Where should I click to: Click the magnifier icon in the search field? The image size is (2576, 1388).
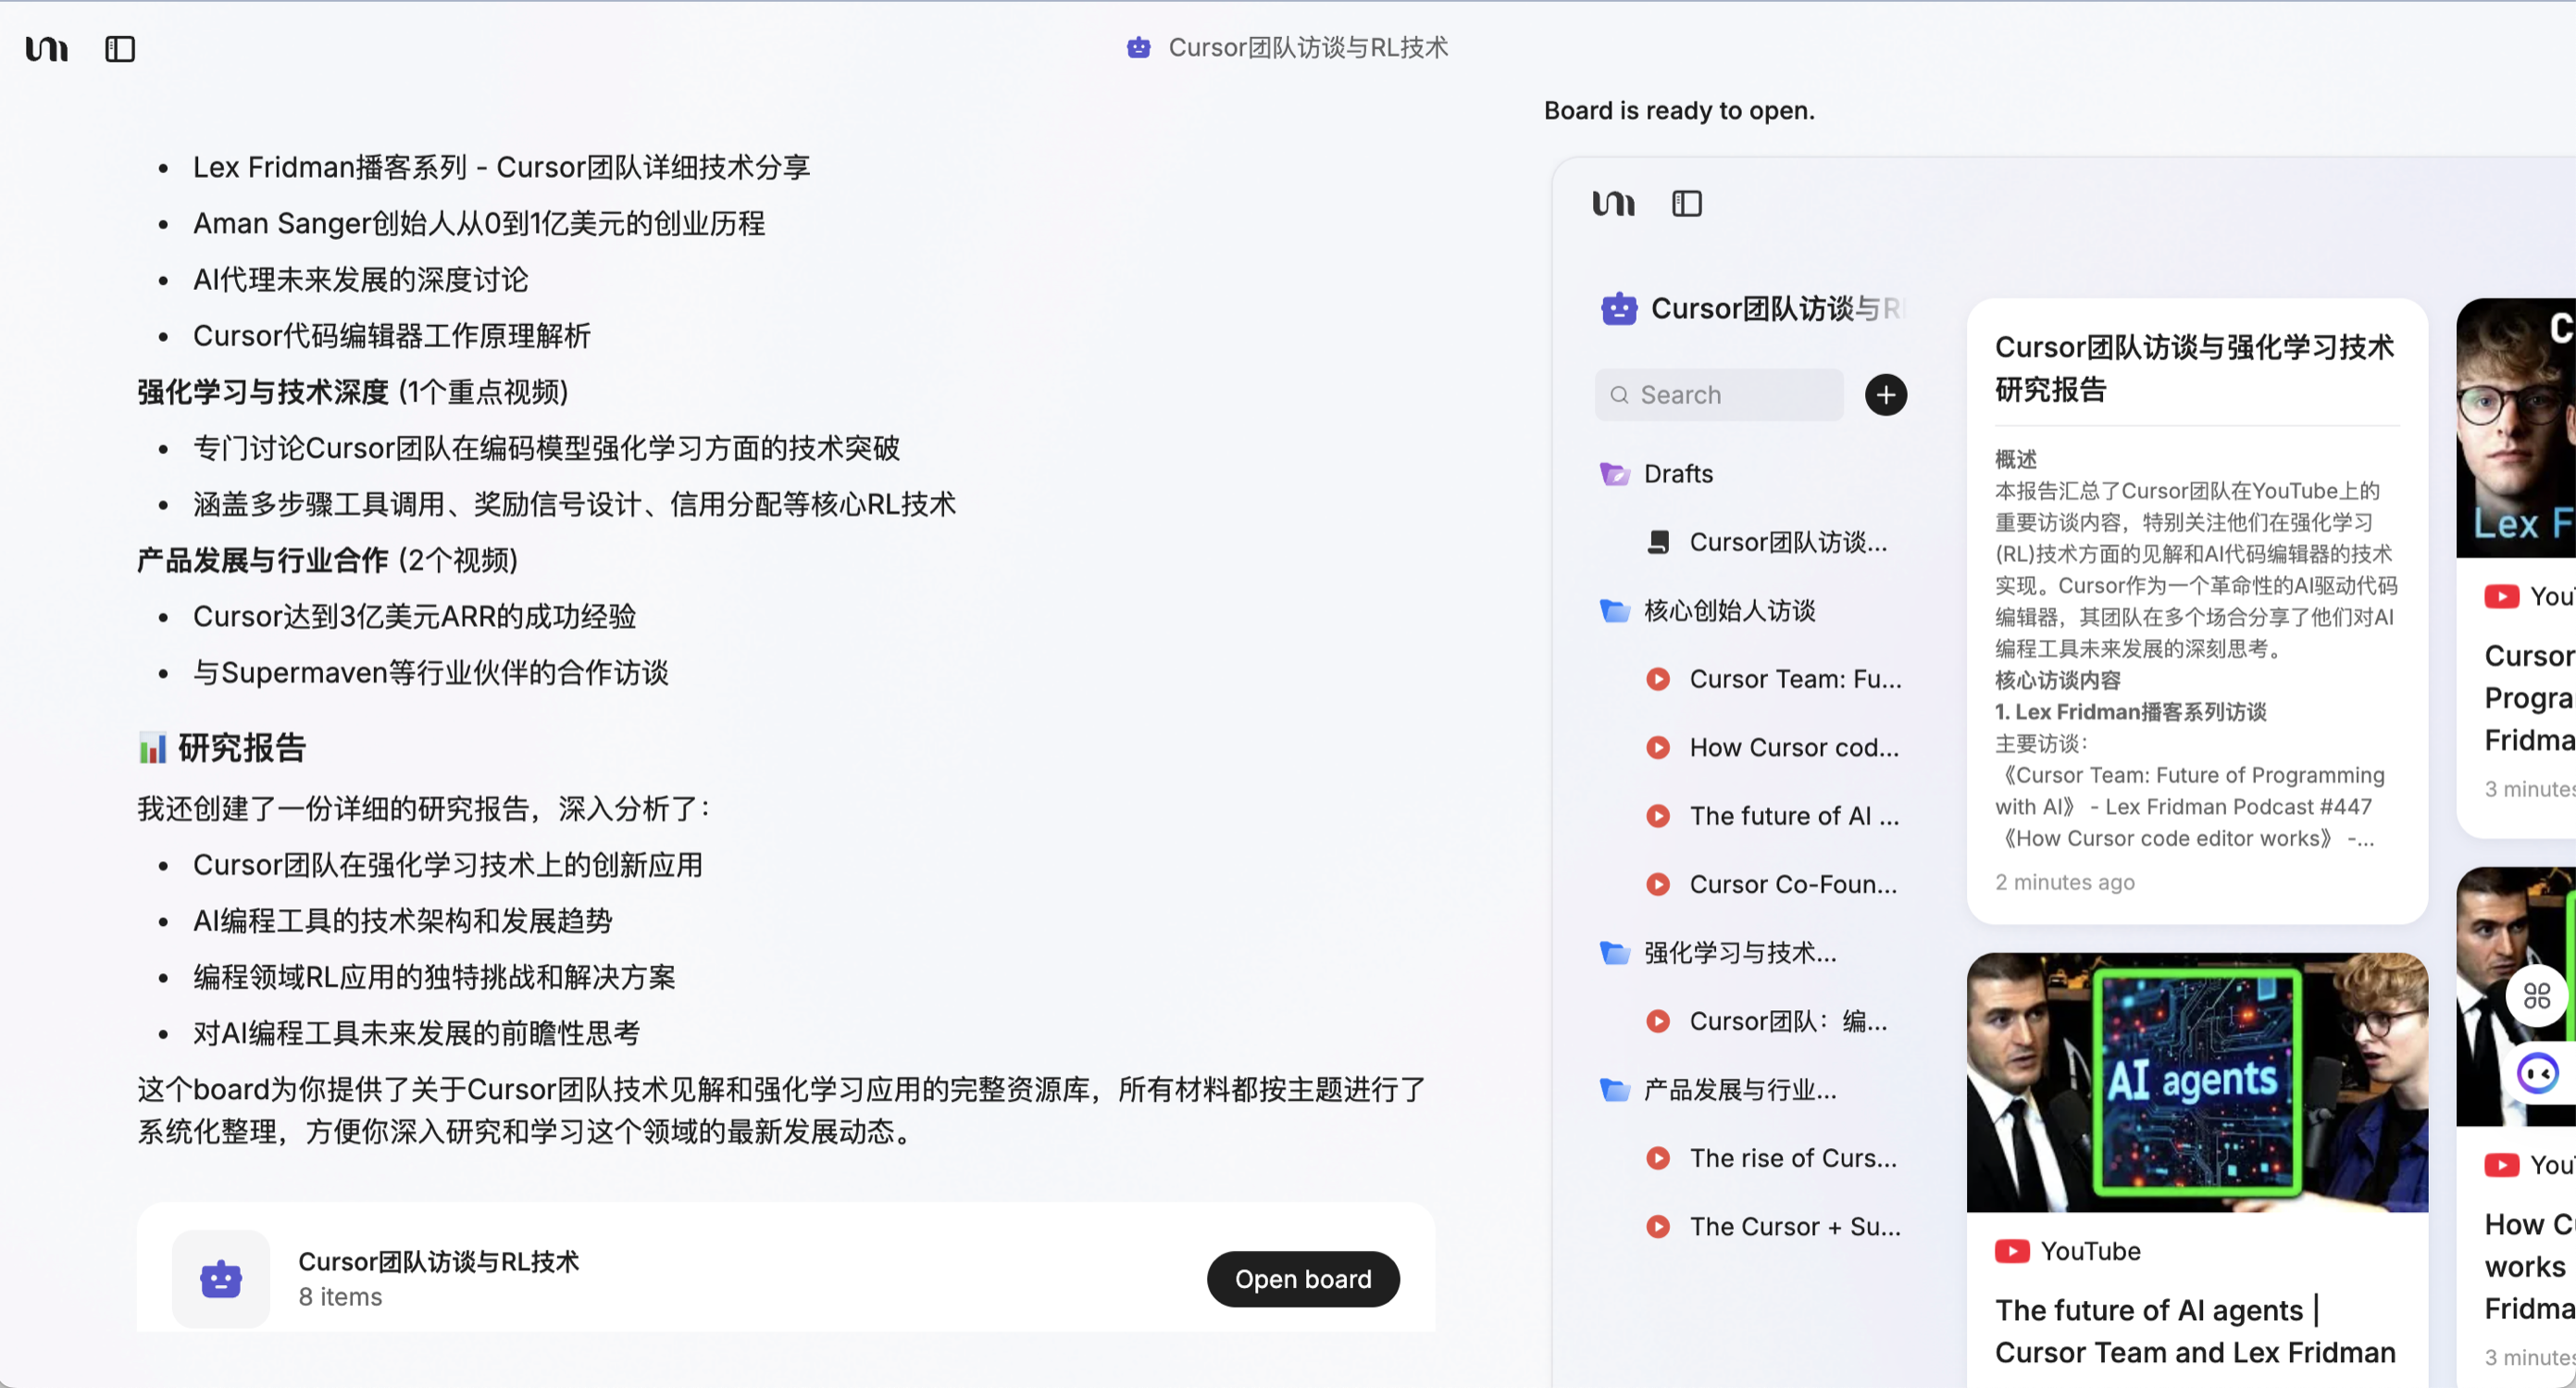pos(1619,395)
